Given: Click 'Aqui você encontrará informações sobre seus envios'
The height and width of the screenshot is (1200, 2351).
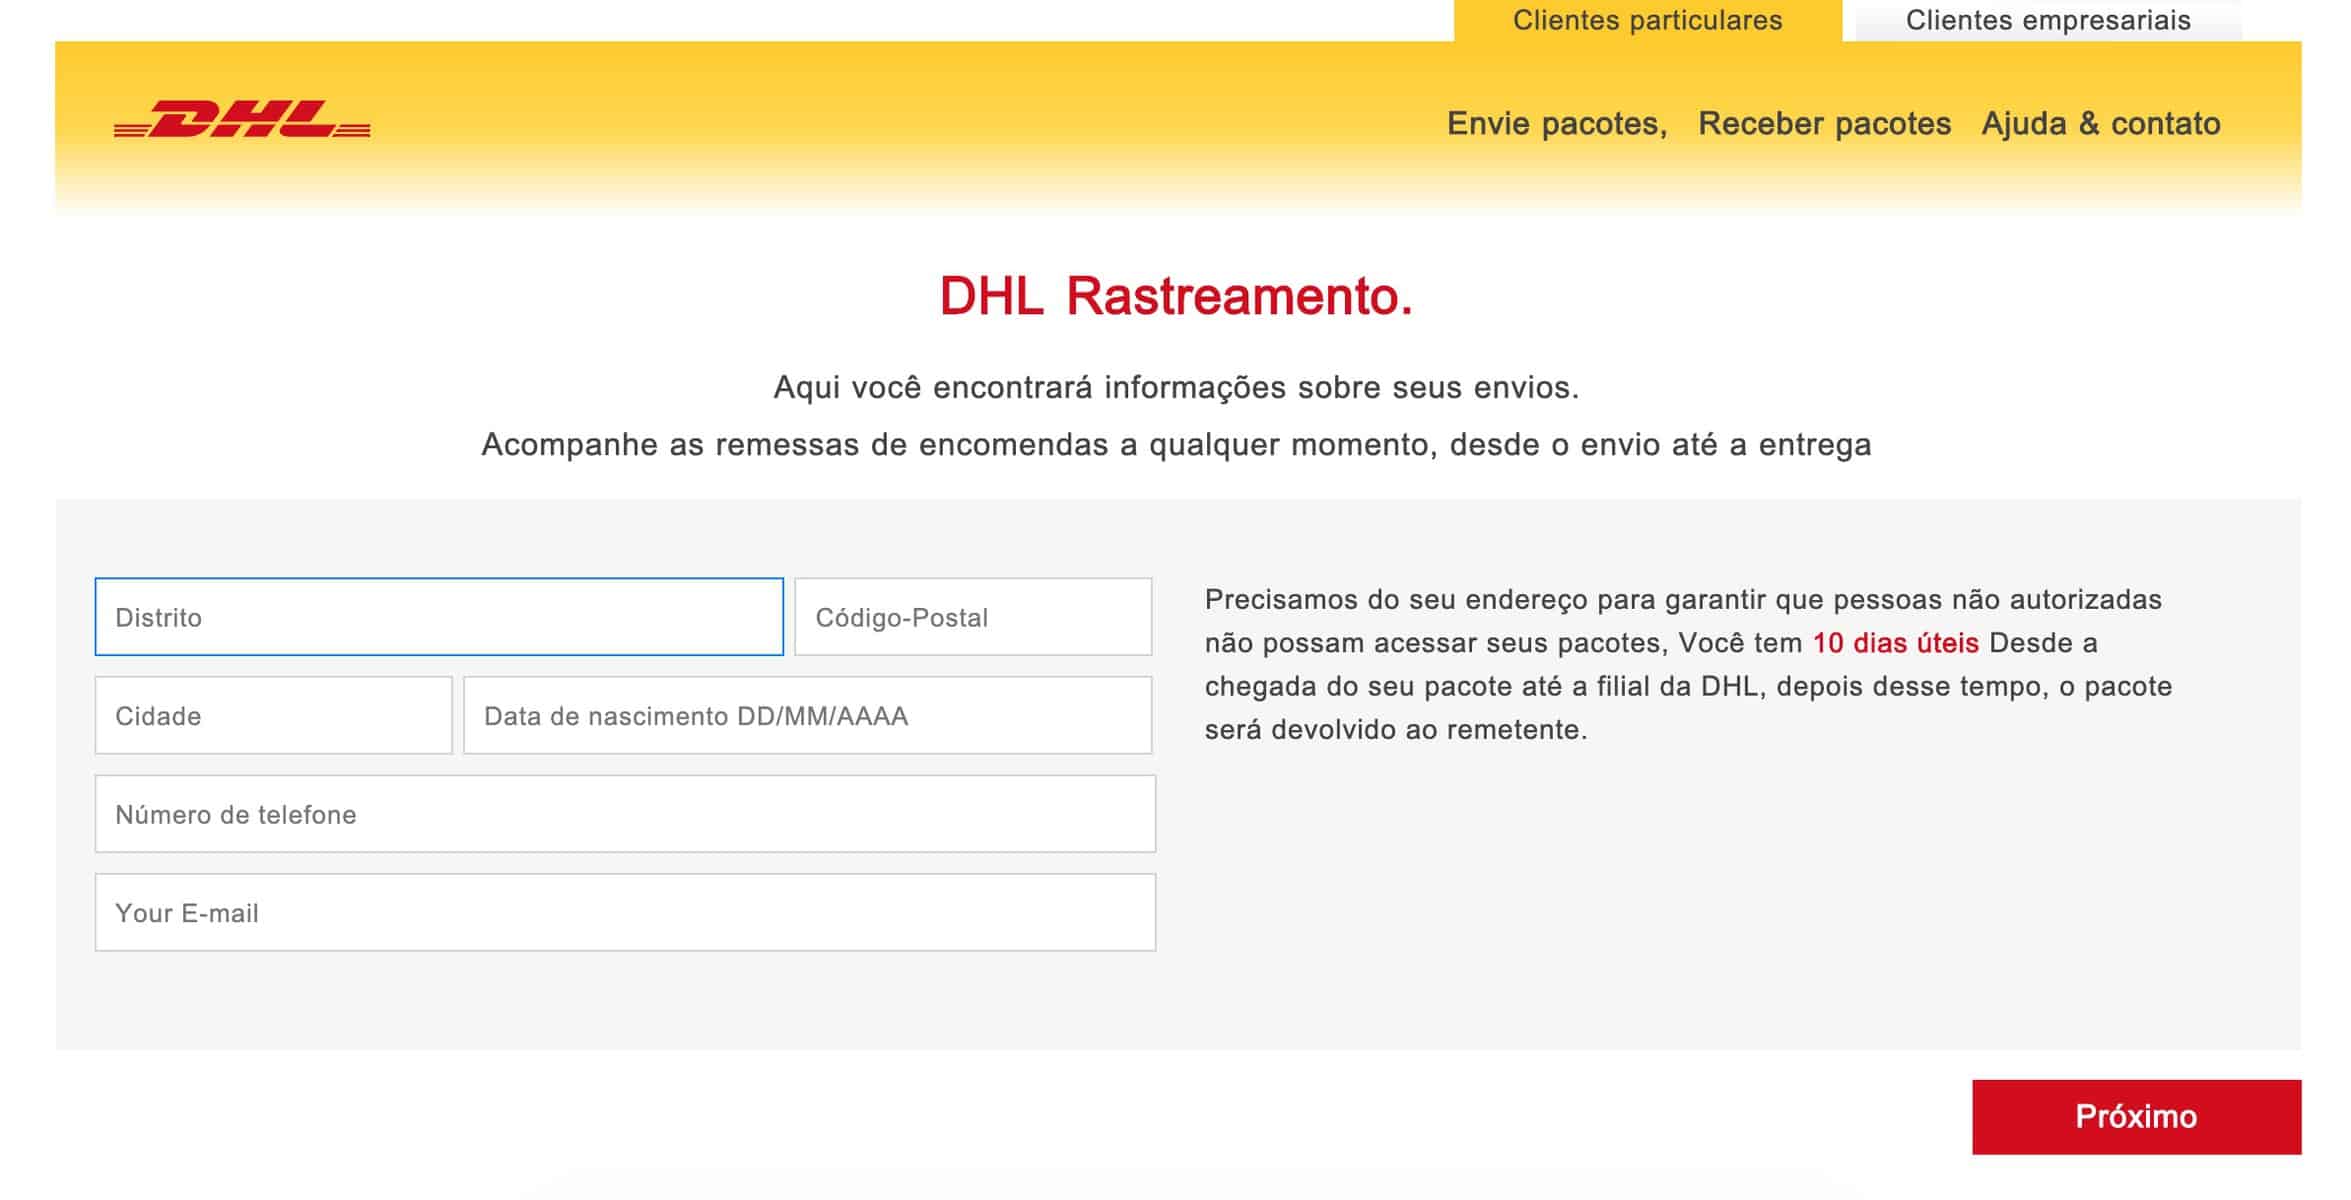Looking at the screenshot, I should click(x=1176, y=388).
